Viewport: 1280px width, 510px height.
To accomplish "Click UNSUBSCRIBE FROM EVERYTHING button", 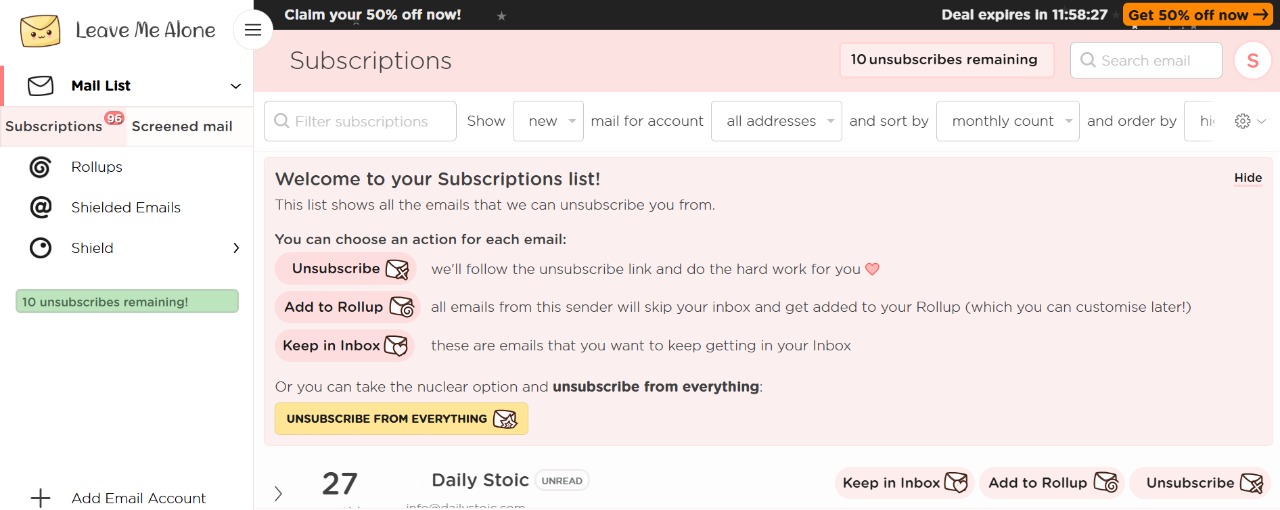I will click(x=401, y=419).
